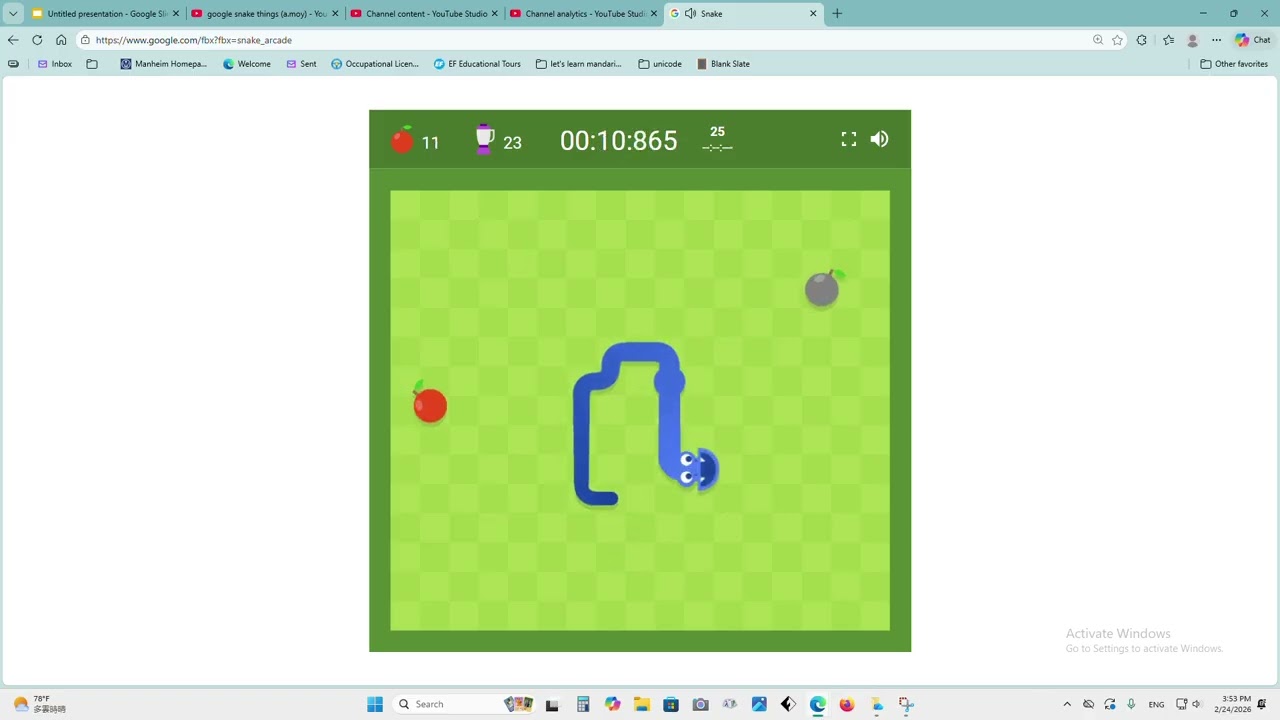Viewport: 1280px width, 720px height.
Task: Open the Blank Slate bookmark
Action: coord(723,64)
